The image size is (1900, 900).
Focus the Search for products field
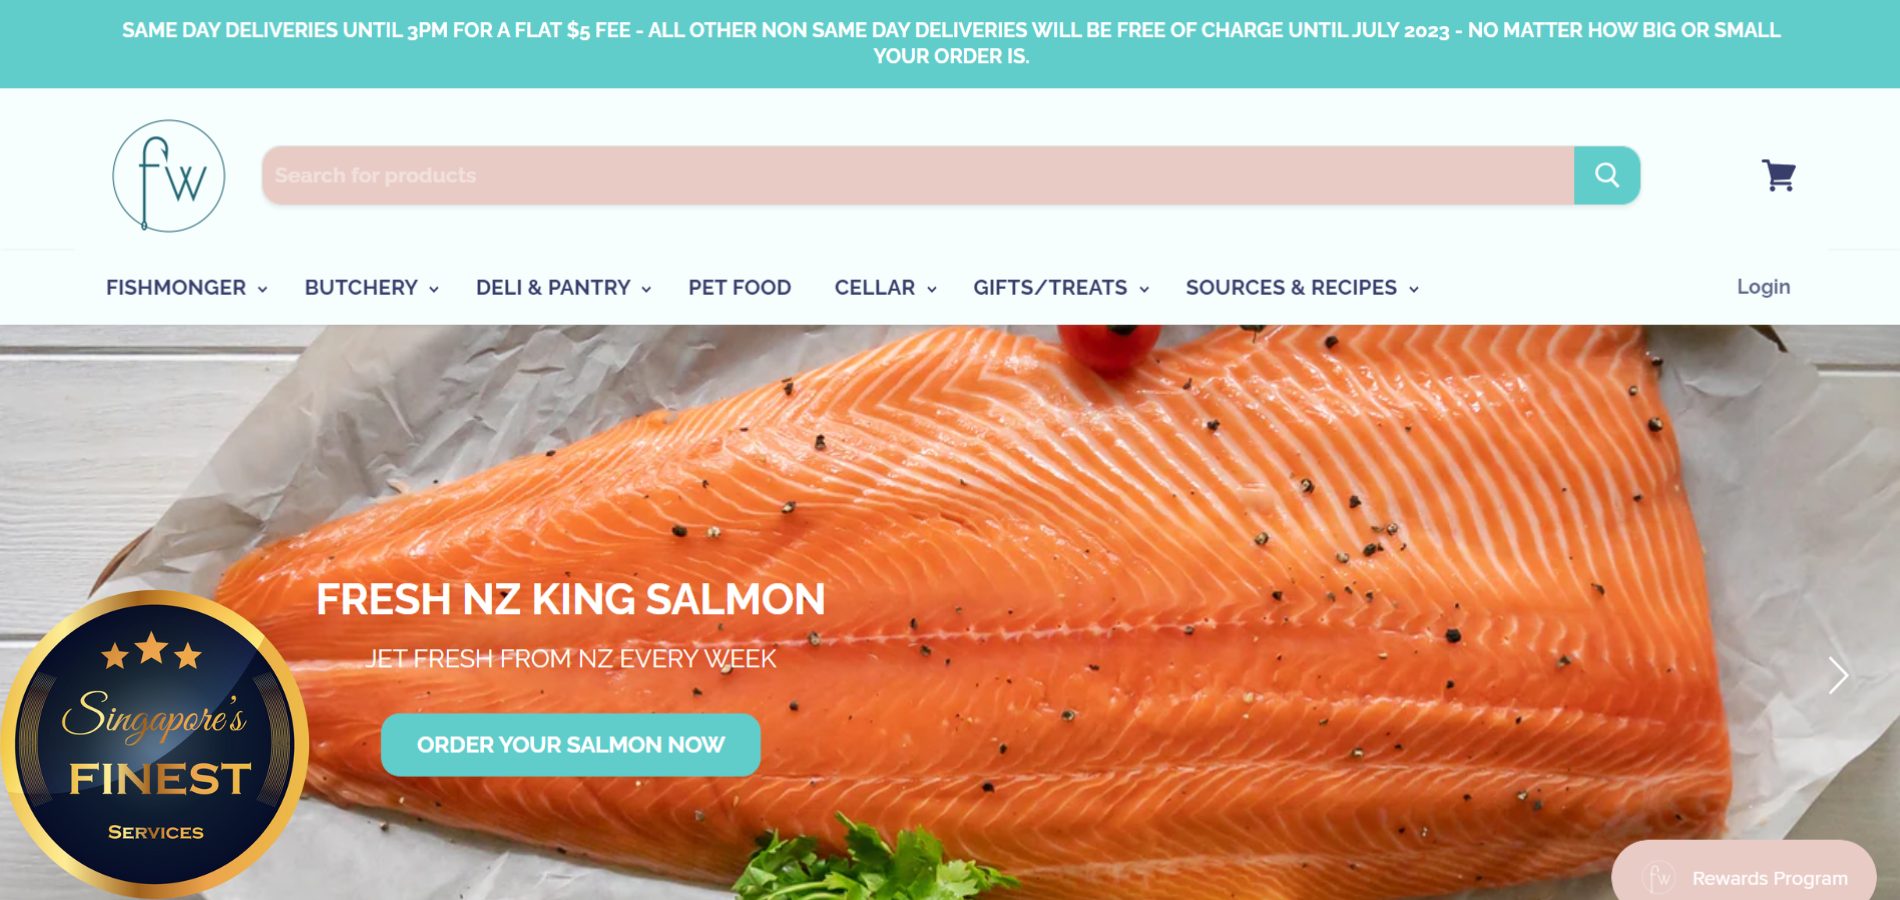point(918,175)
